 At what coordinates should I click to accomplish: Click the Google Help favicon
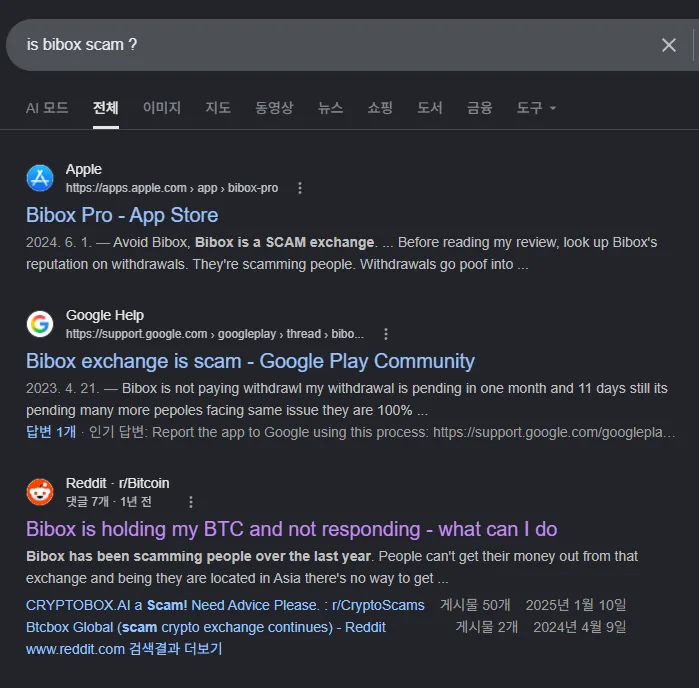coord(40,324)
